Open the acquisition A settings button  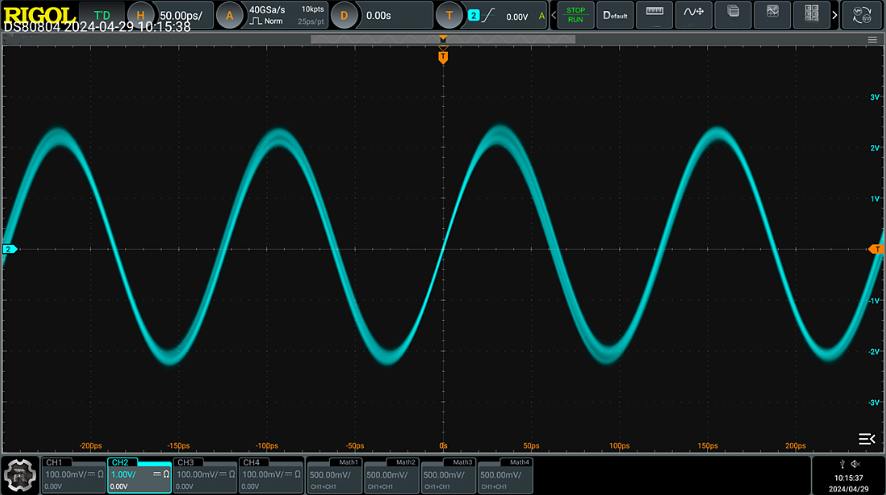(229, 16)
